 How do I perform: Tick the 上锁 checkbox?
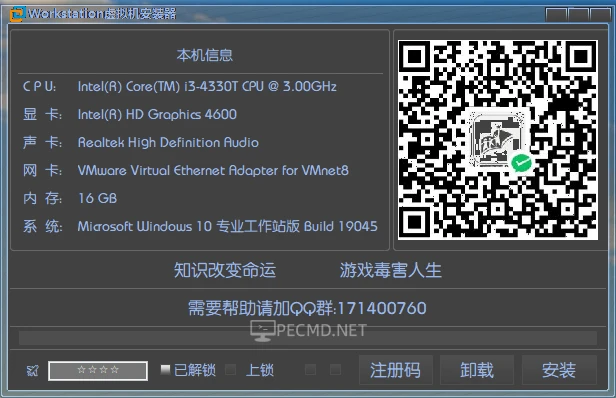coord(231,369)
